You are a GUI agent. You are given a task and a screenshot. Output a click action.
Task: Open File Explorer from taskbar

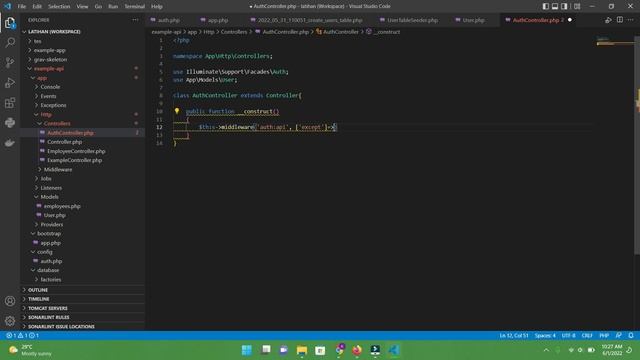pyautogui.click(x=302, y=350)
